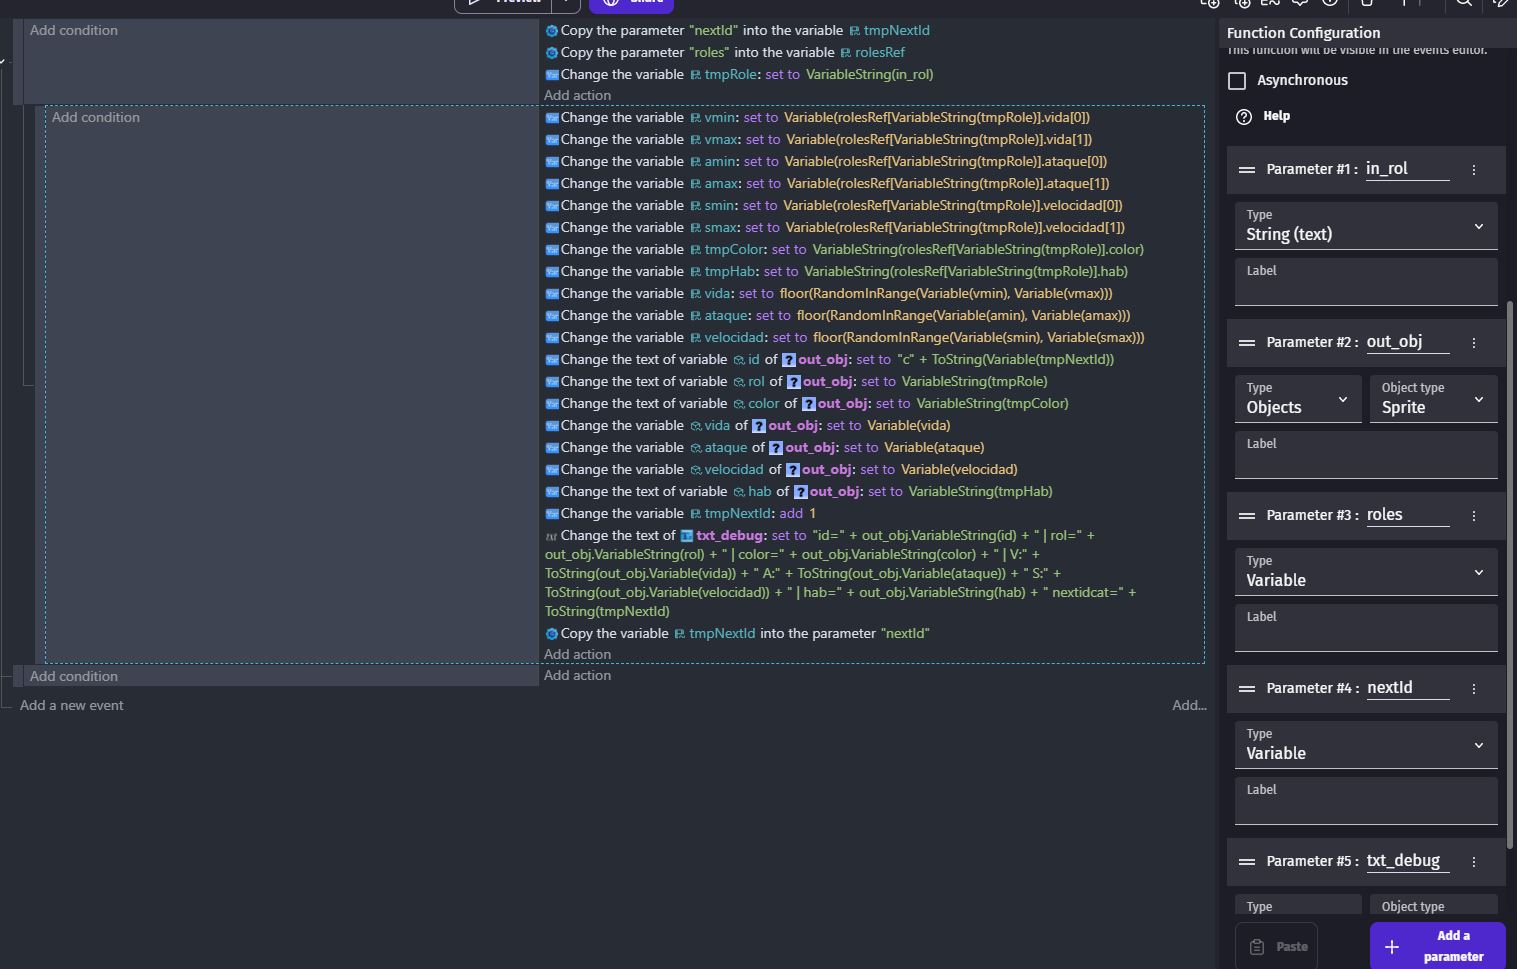Image resolution: width=1517 pixels, height=969 pixels.
Task: Click the Function Configuration panel scrollbar
Action: tap(1510, 570)
